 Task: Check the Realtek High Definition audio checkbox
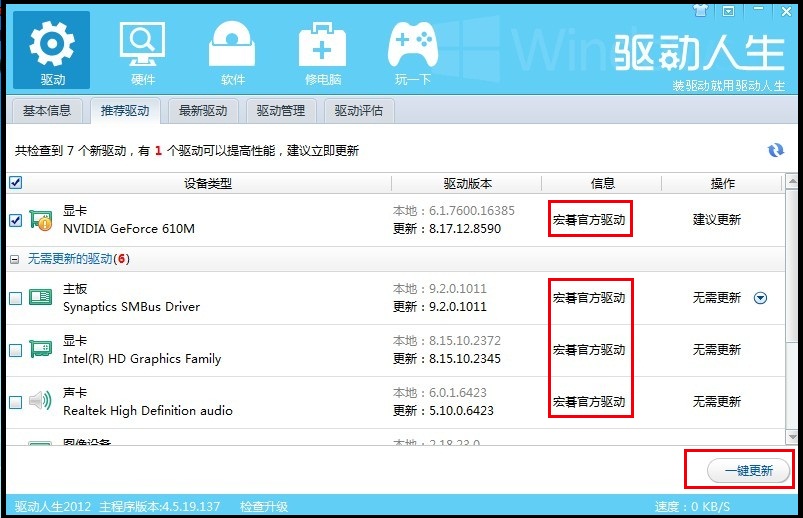(16, 402)
